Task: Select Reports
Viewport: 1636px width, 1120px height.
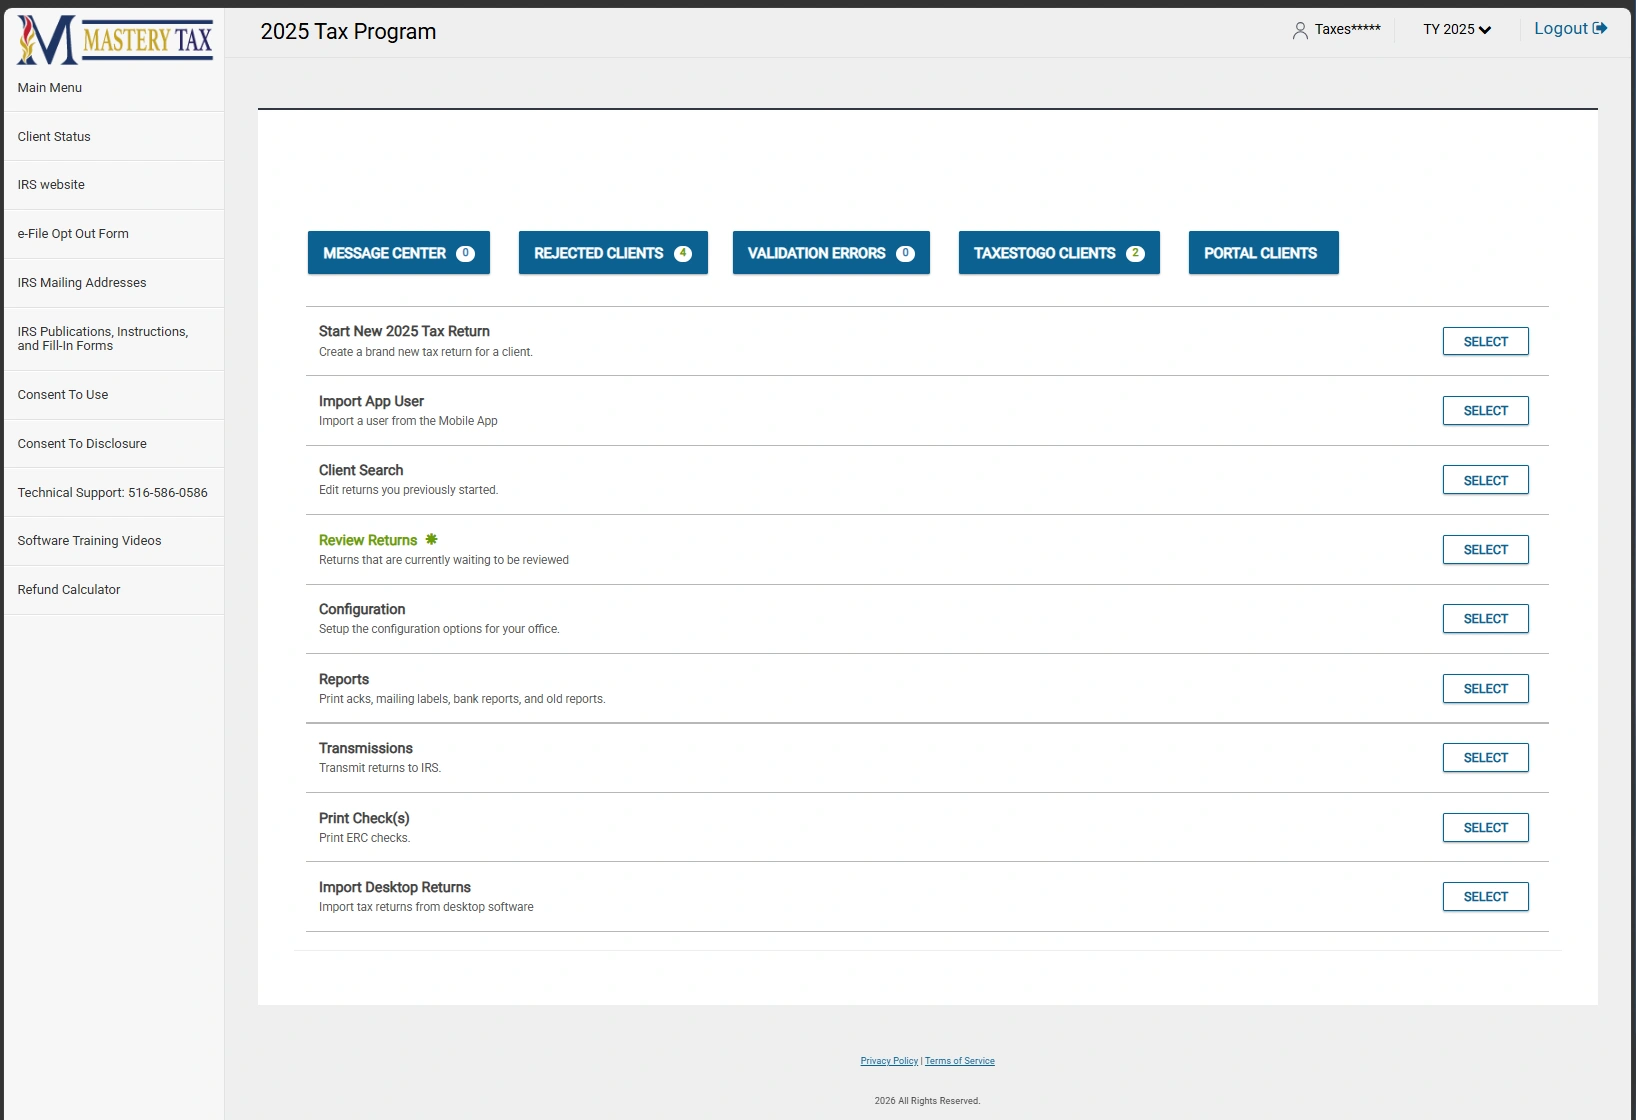Action: (1485, 689)
